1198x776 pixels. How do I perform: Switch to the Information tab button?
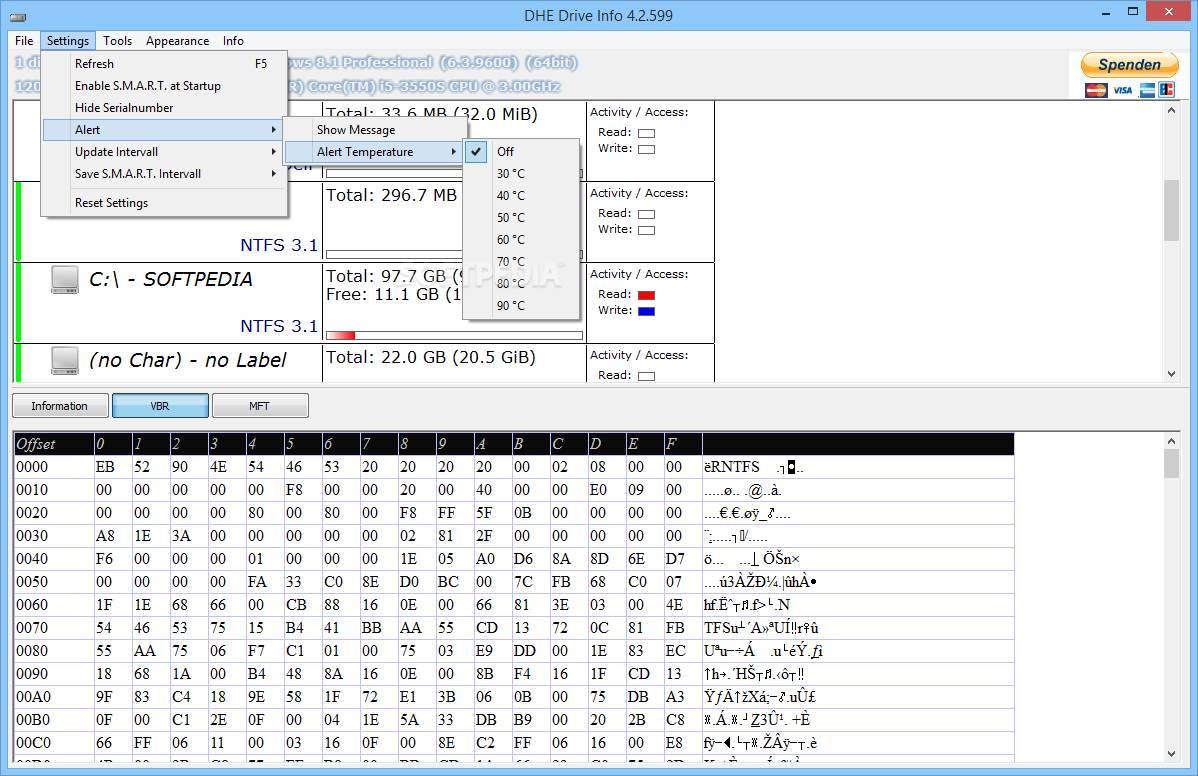tap(60, 406)
